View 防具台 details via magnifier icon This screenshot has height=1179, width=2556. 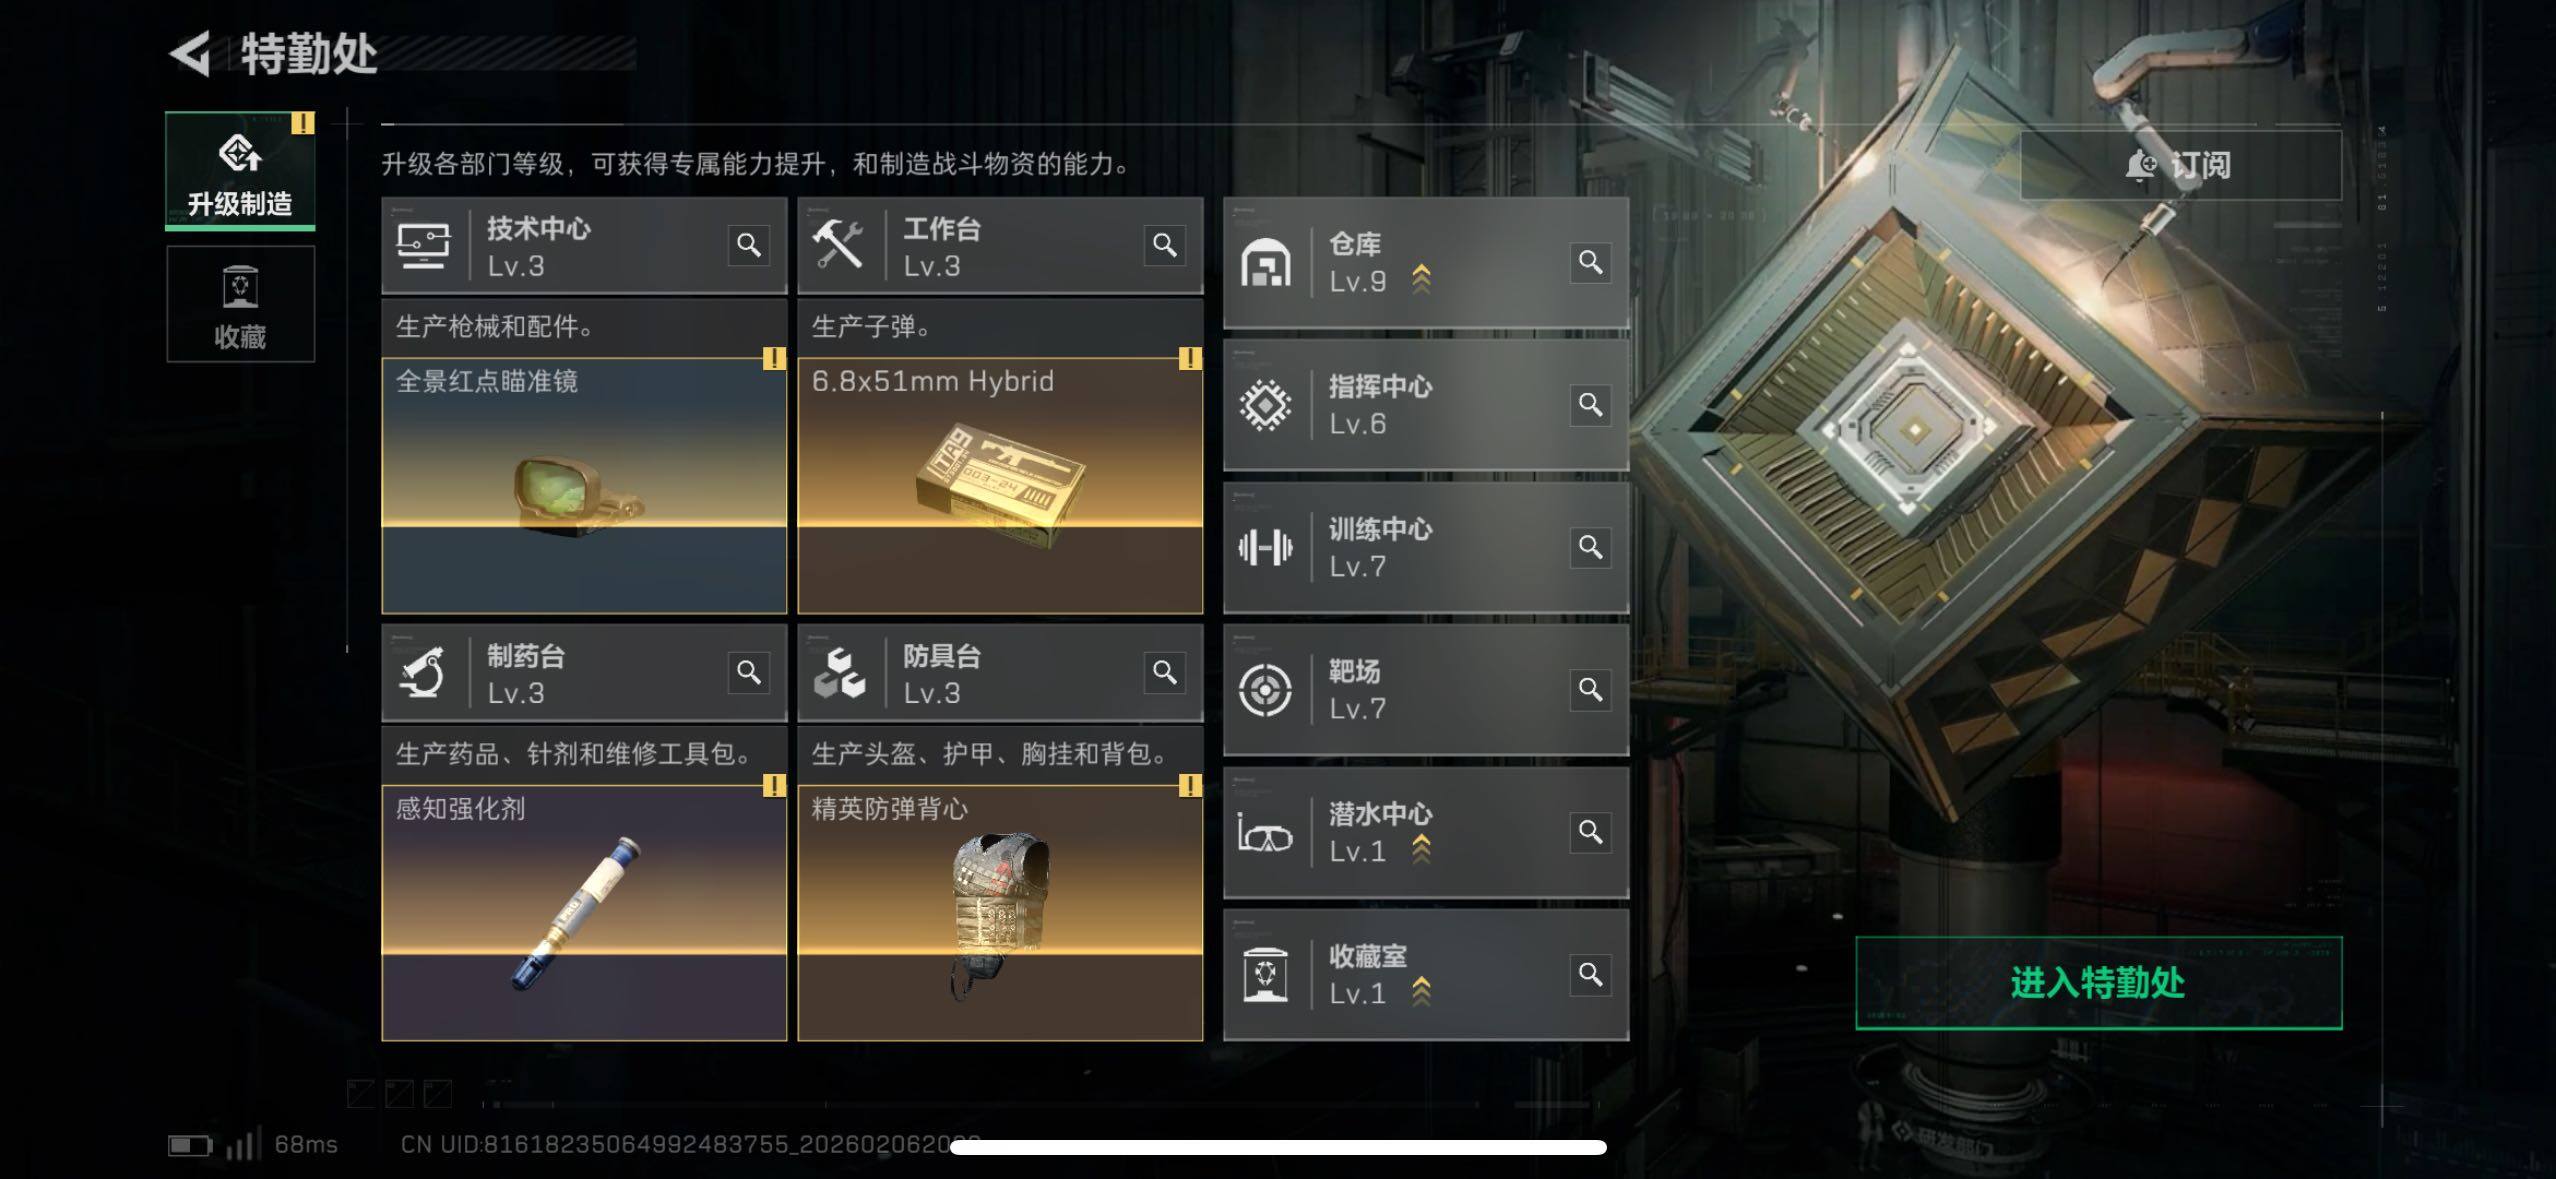click(x=1164, y=672)
